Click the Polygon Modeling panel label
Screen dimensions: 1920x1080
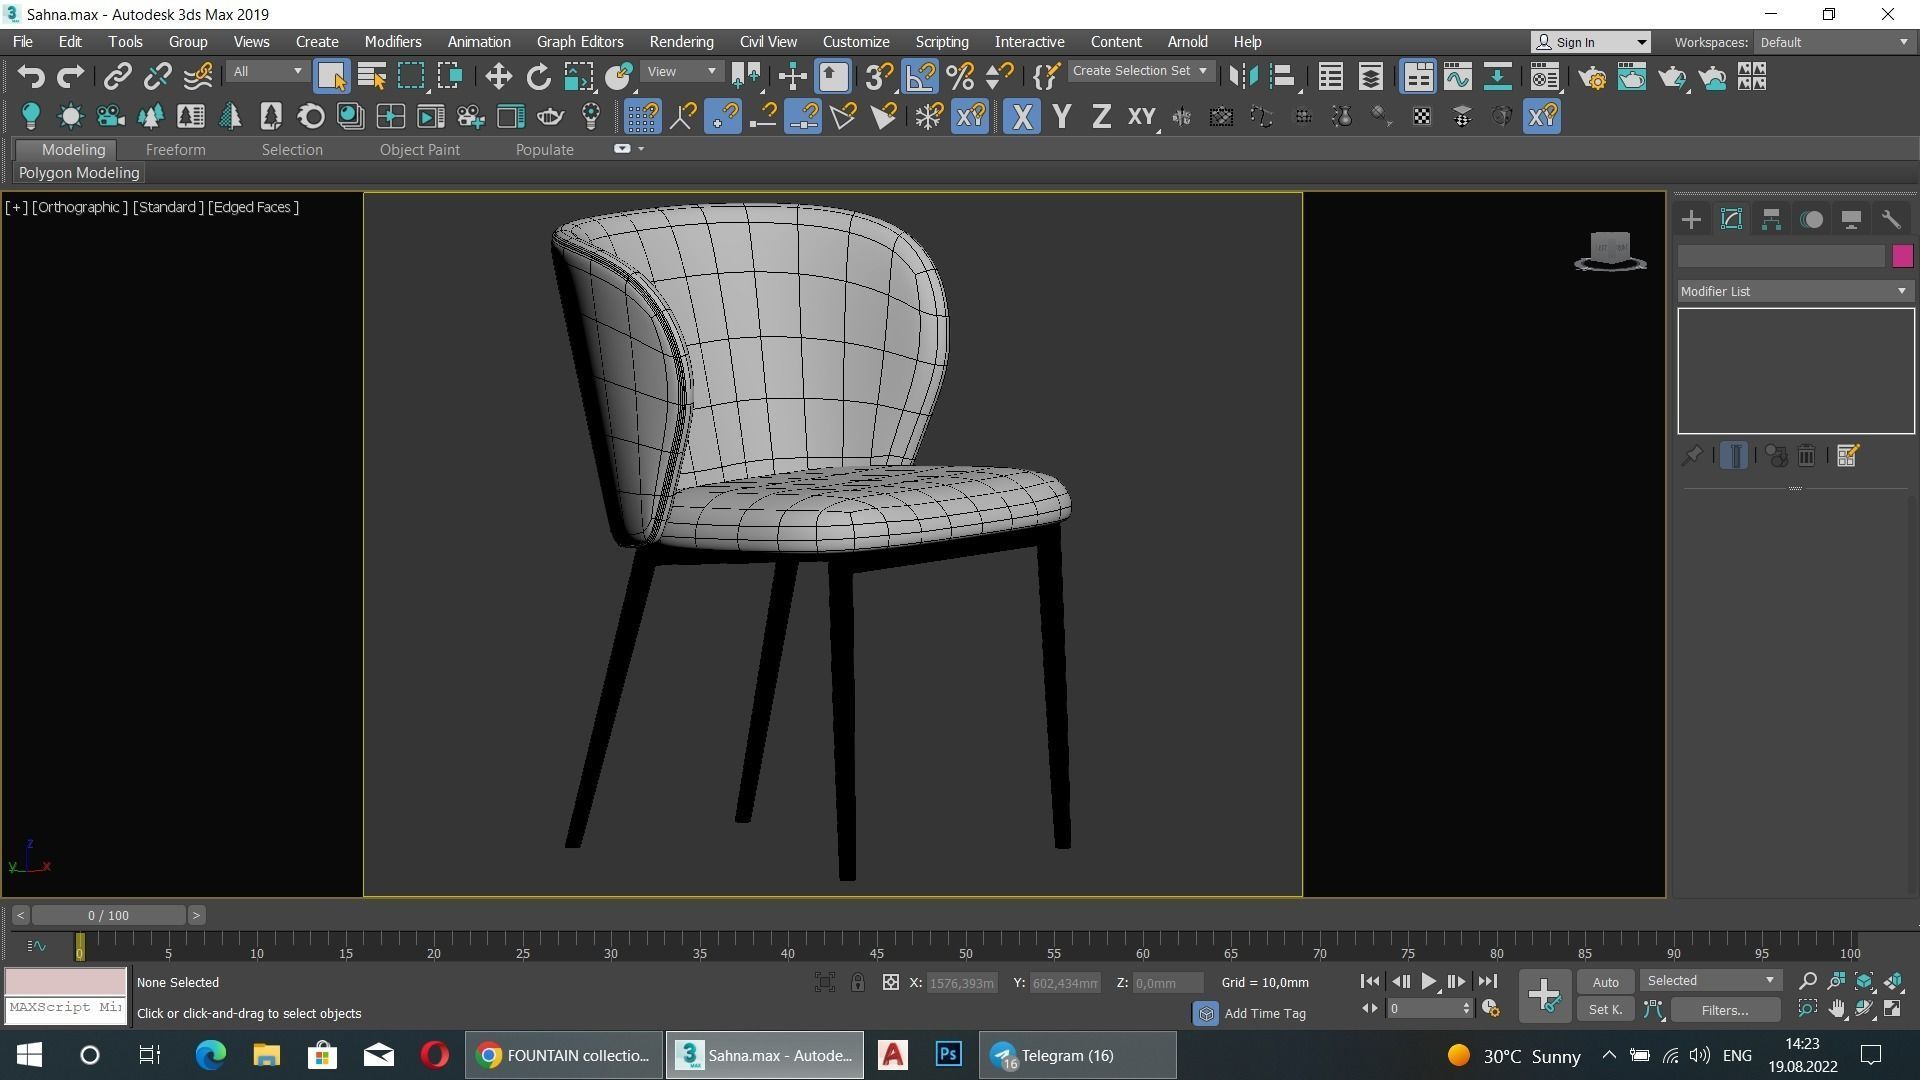click(x=79, y=173)
